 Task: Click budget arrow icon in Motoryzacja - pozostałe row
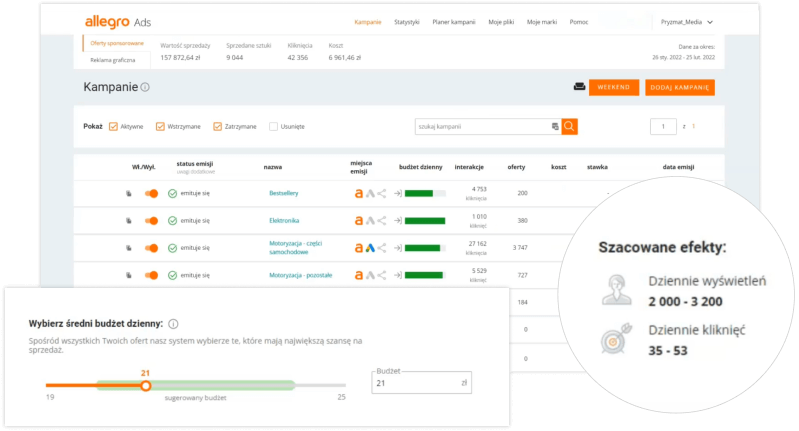coord(398,275)
